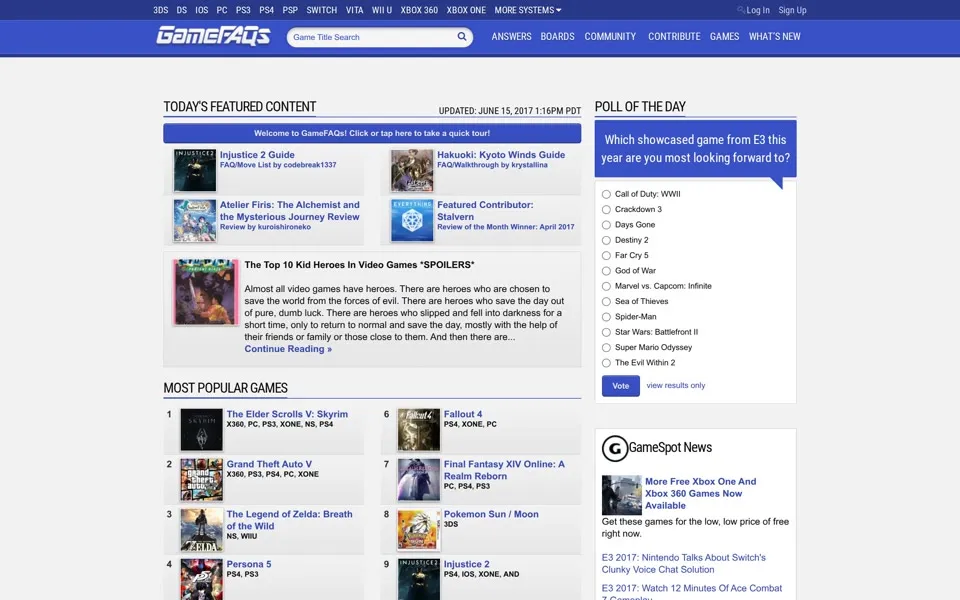
Task: Click the Sign Up link
Action: [792, 10]
